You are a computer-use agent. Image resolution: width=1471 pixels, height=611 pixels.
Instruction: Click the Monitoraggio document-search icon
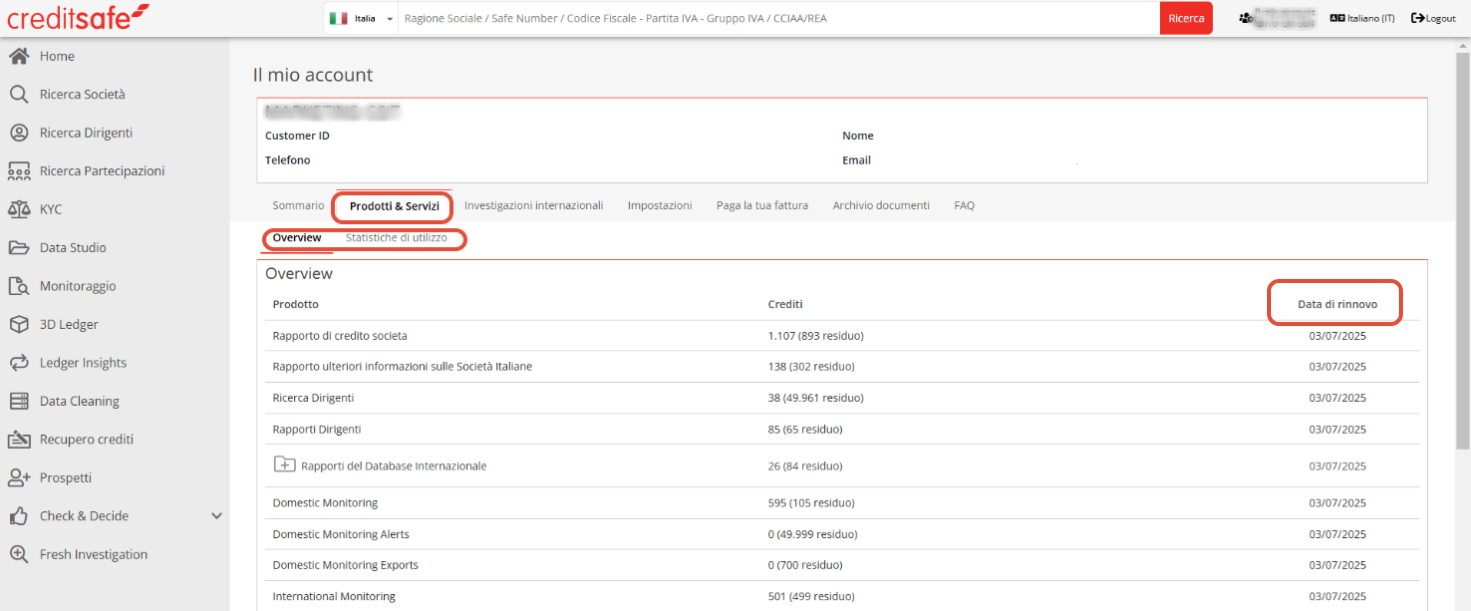[18, 286]
